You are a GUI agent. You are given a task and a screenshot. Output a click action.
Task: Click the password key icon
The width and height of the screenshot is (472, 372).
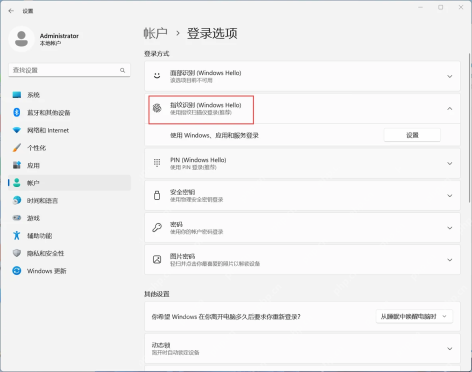tap(157, 227)
